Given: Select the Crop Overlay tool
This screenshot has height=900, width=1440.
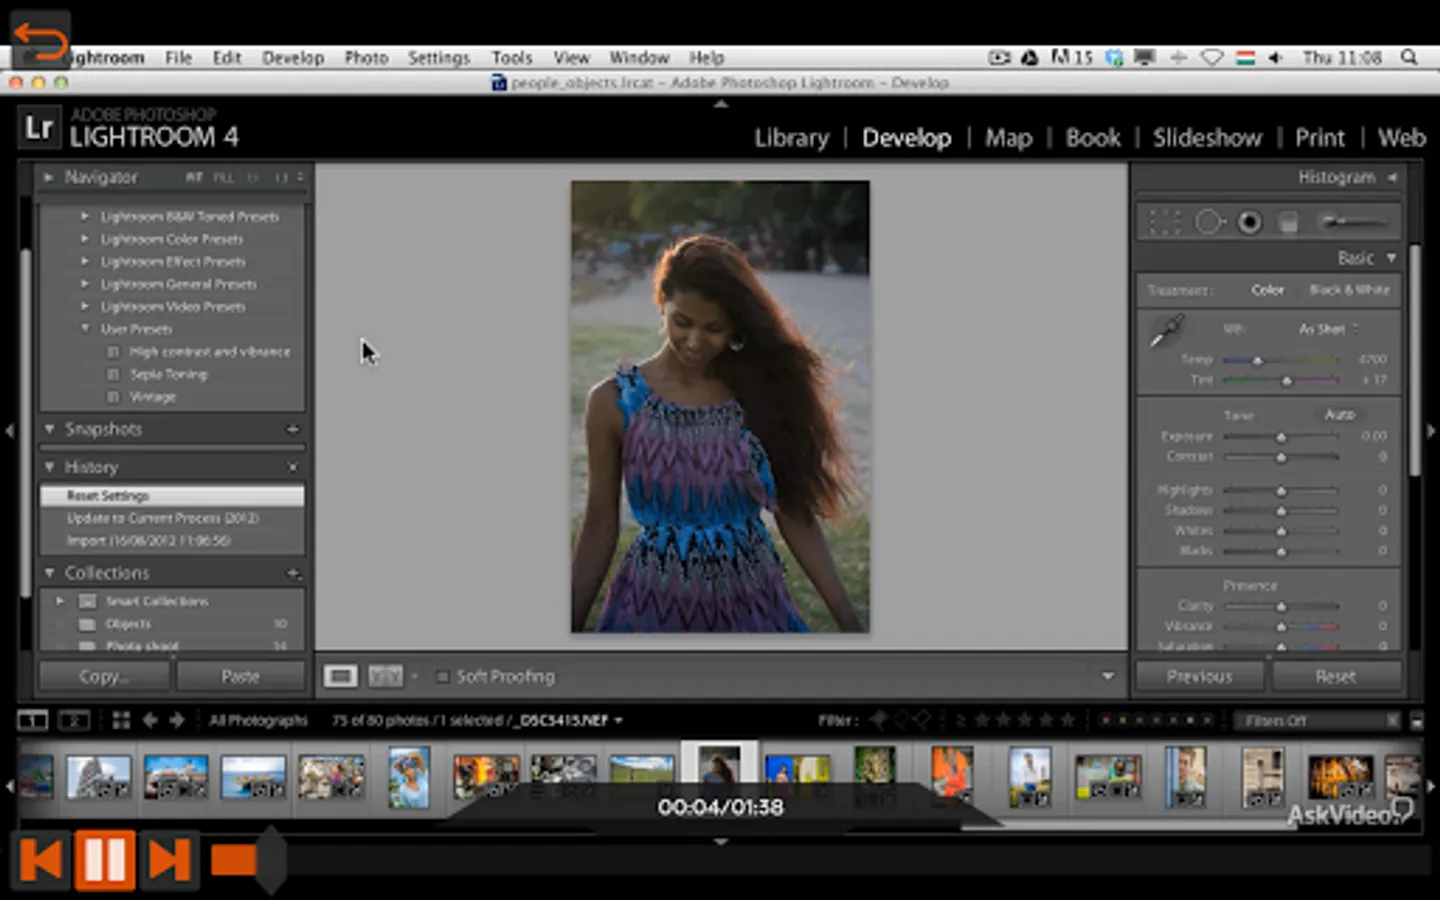Looking at the screenshot, I should click(x=1165, y=222).
